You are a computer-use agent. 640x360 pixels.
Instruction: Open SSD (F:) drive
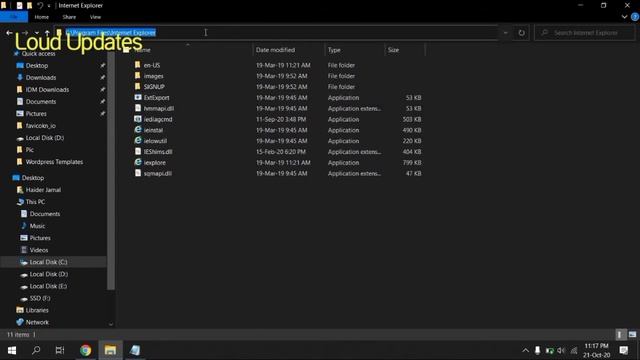pyautogui.click(x=40, y=298)
